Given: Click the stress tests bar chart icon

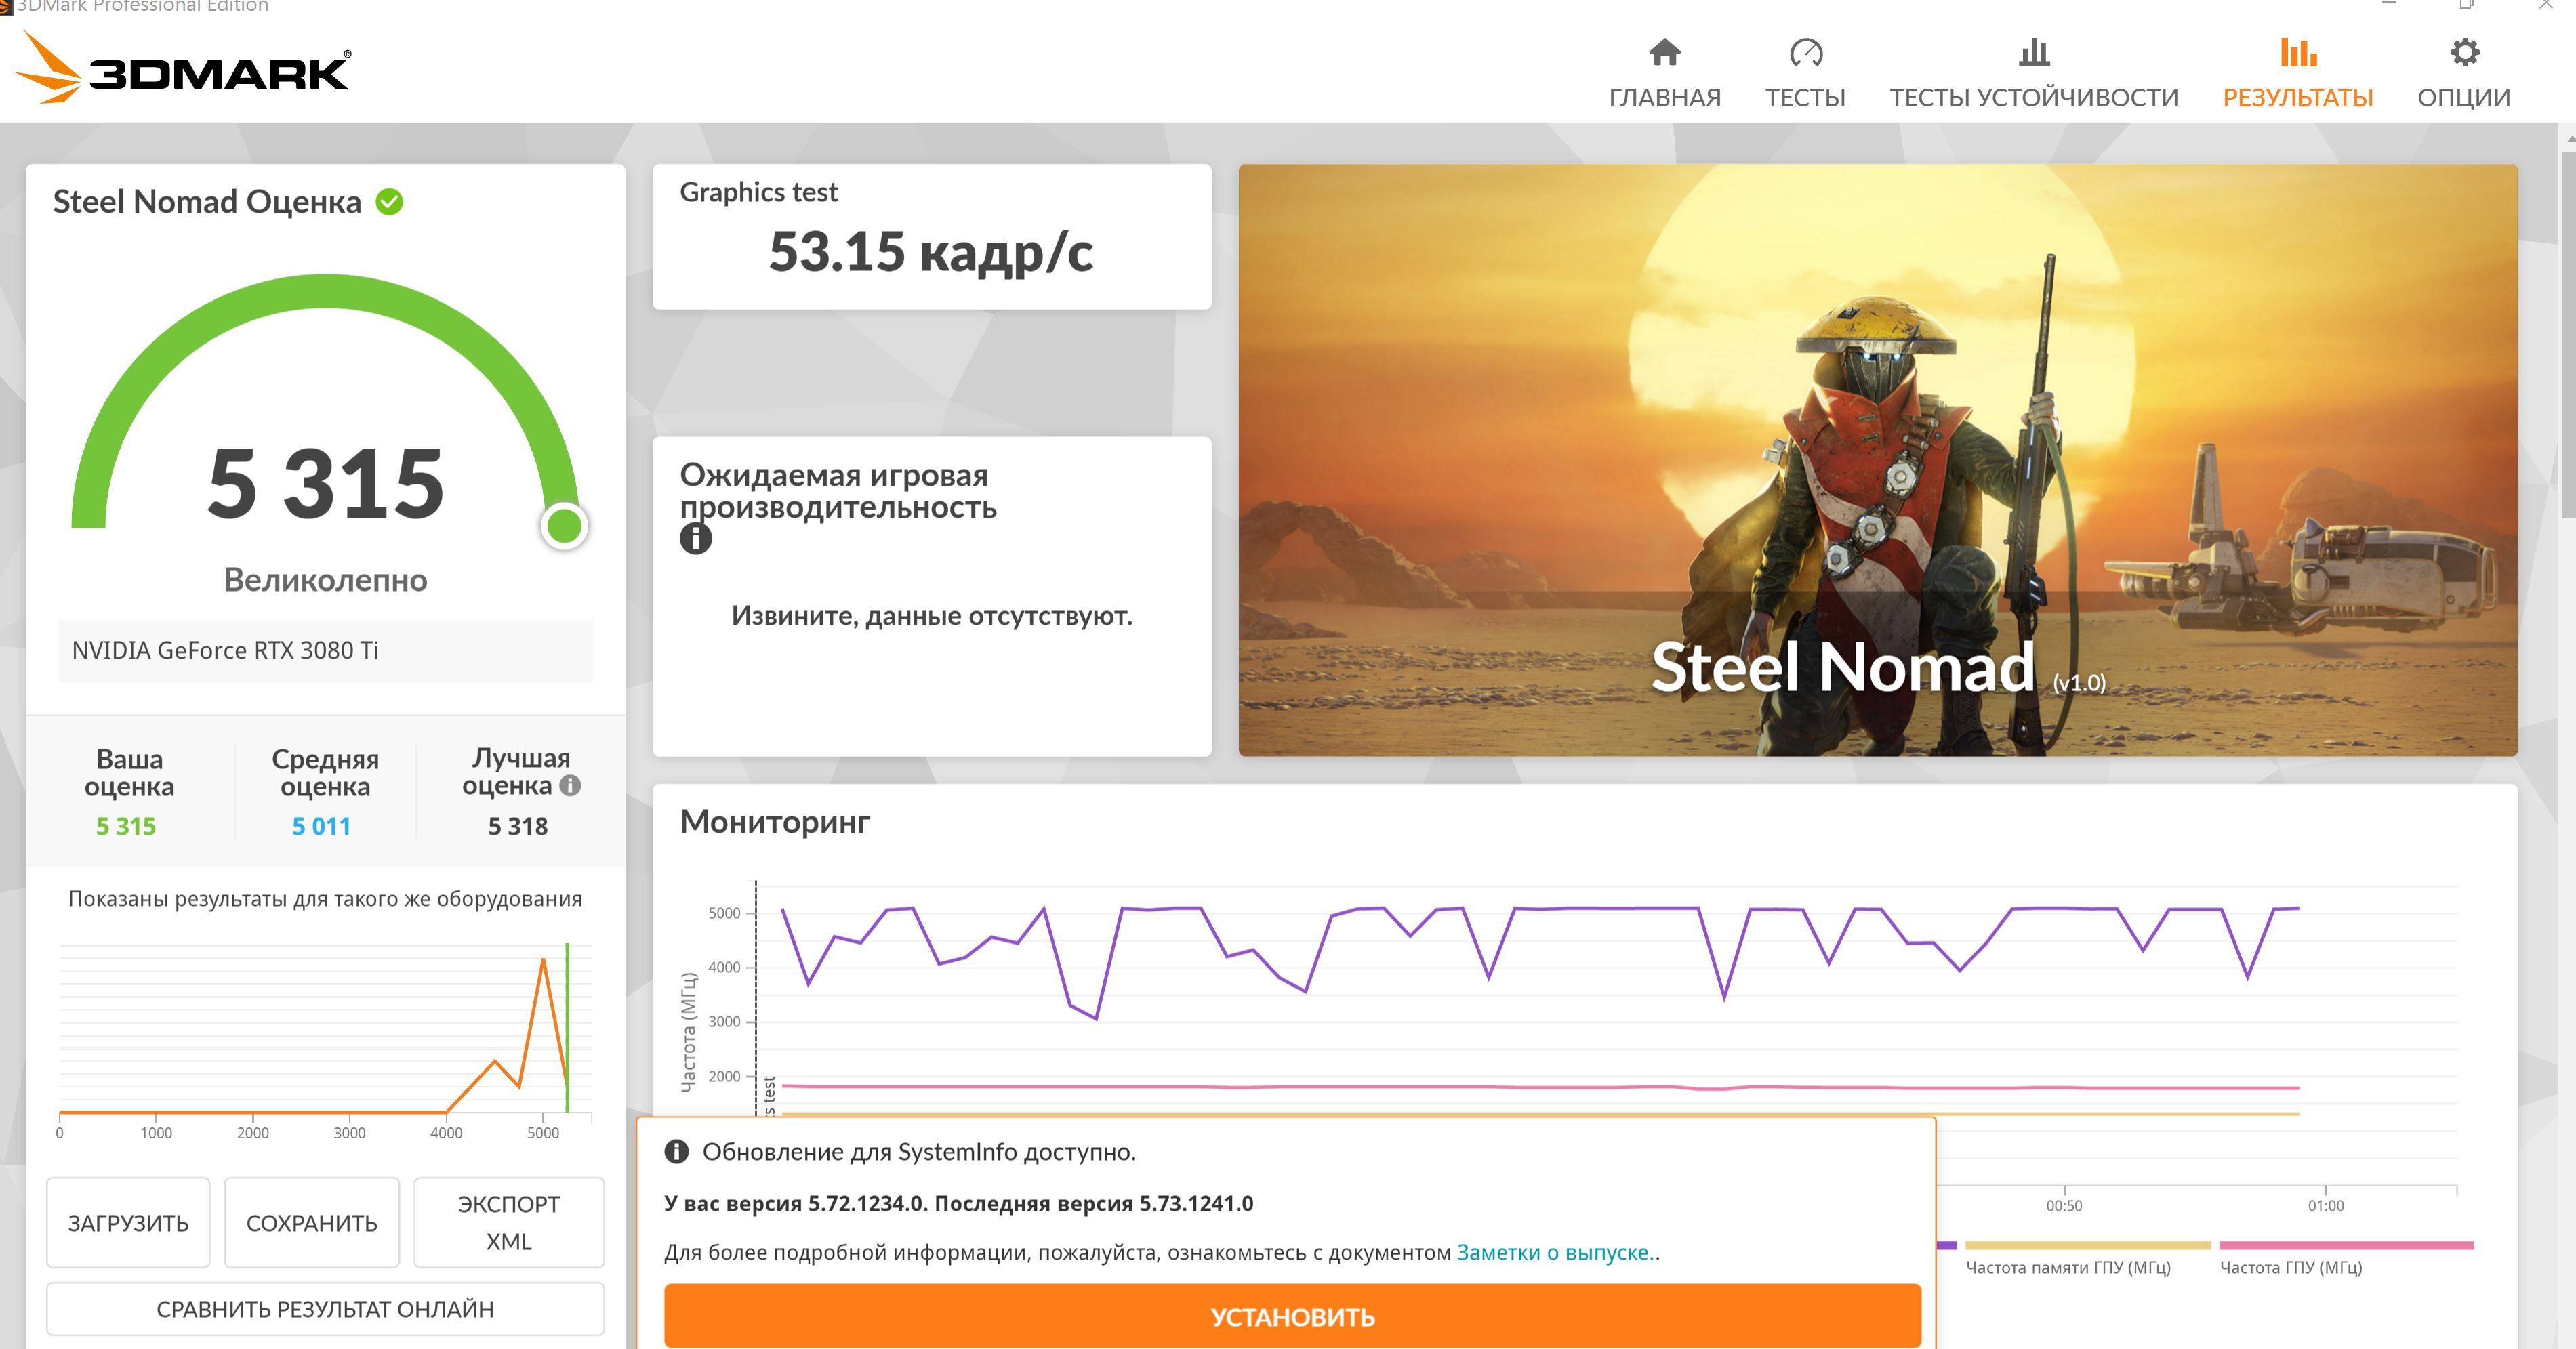Looking at the screenshot, I should pos(2033,52).
